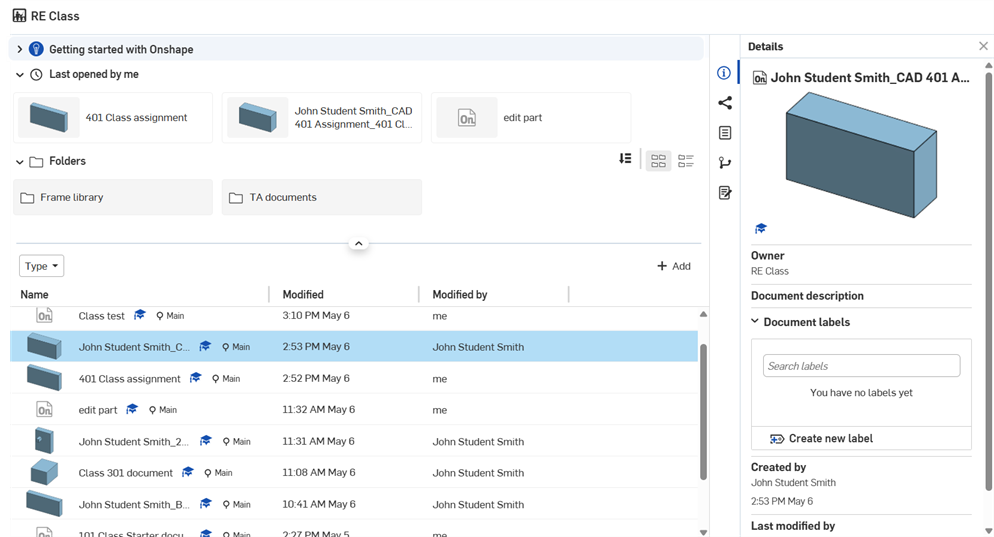Select the Class 301 document row
Image resolution: width=994 pixels, height=537 pixels.
[354, 472]
